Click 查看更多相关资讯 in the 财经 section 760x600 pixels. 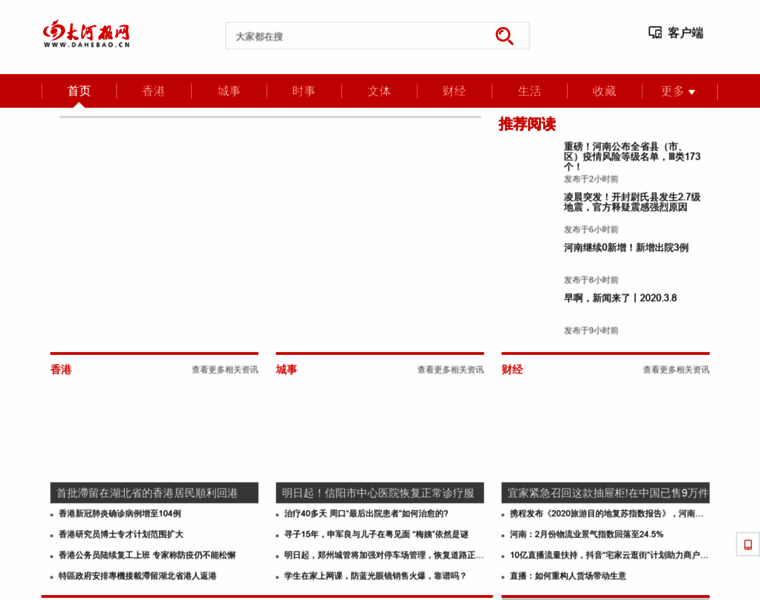pyautogui.click(x=676, y=370)
